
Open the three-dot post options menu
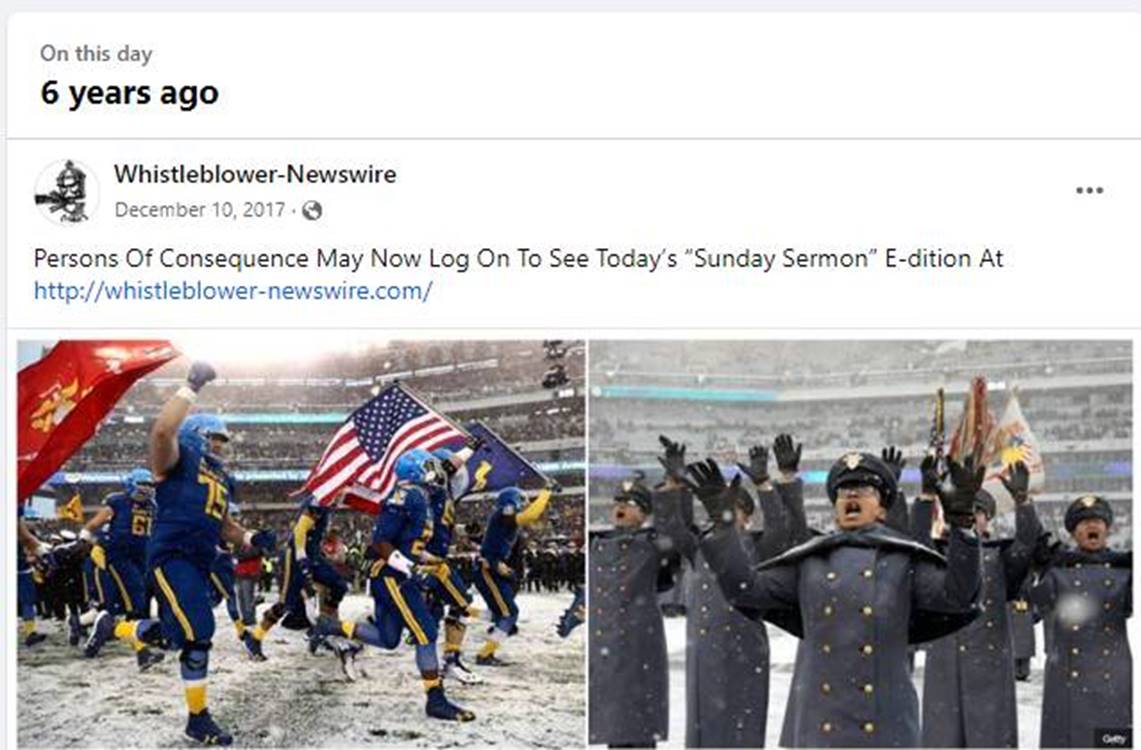(x=1089, y=191)
